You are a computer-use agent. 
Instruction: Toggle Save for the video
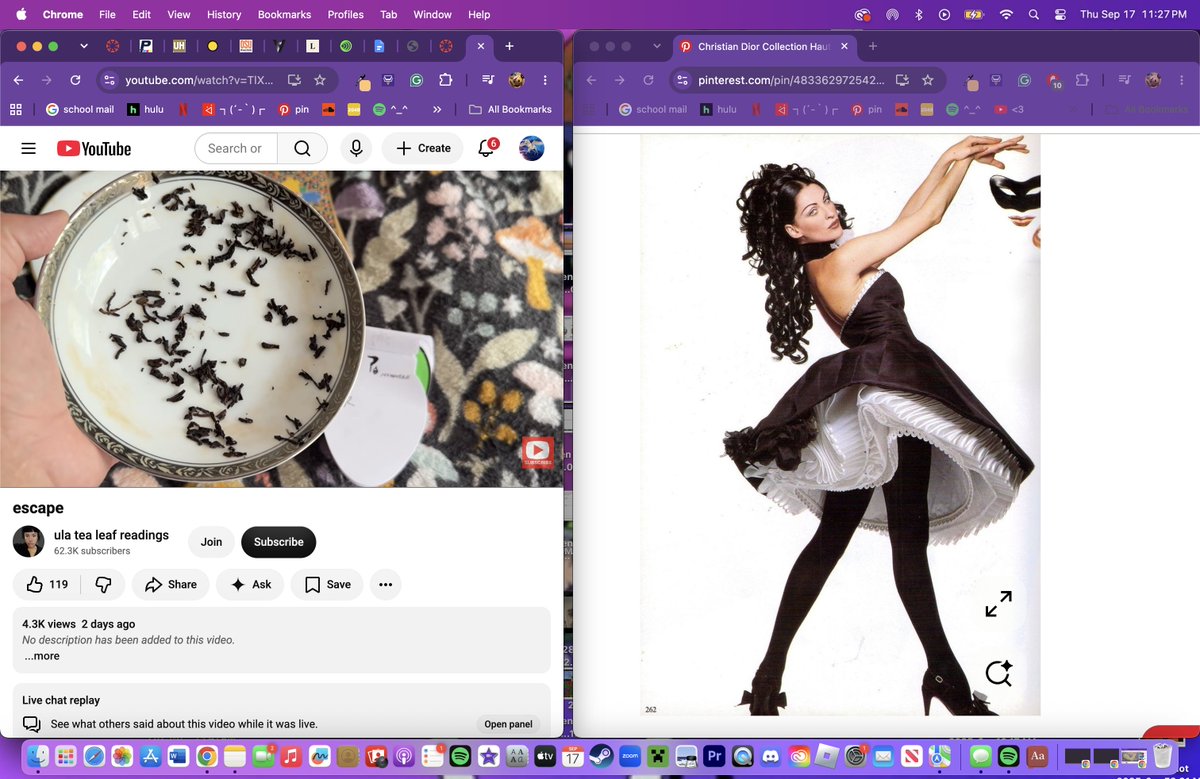click(327, 584)
